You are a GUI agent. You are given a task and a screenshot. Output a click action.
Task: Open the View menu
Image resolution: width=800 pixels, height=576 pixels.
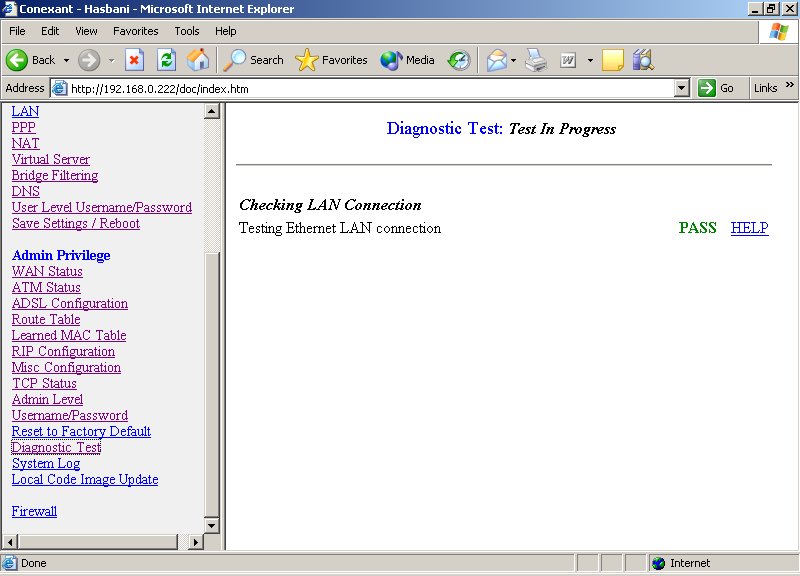pyautogui.click(x=86, y=31)
